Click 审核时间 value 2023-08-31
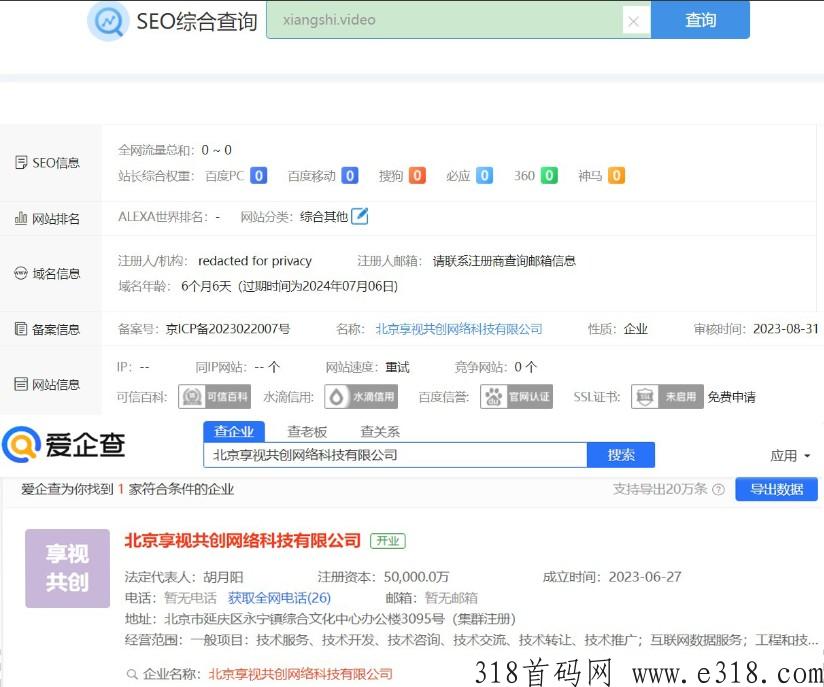This screenshot has height=687, width=824. (786, 329)
